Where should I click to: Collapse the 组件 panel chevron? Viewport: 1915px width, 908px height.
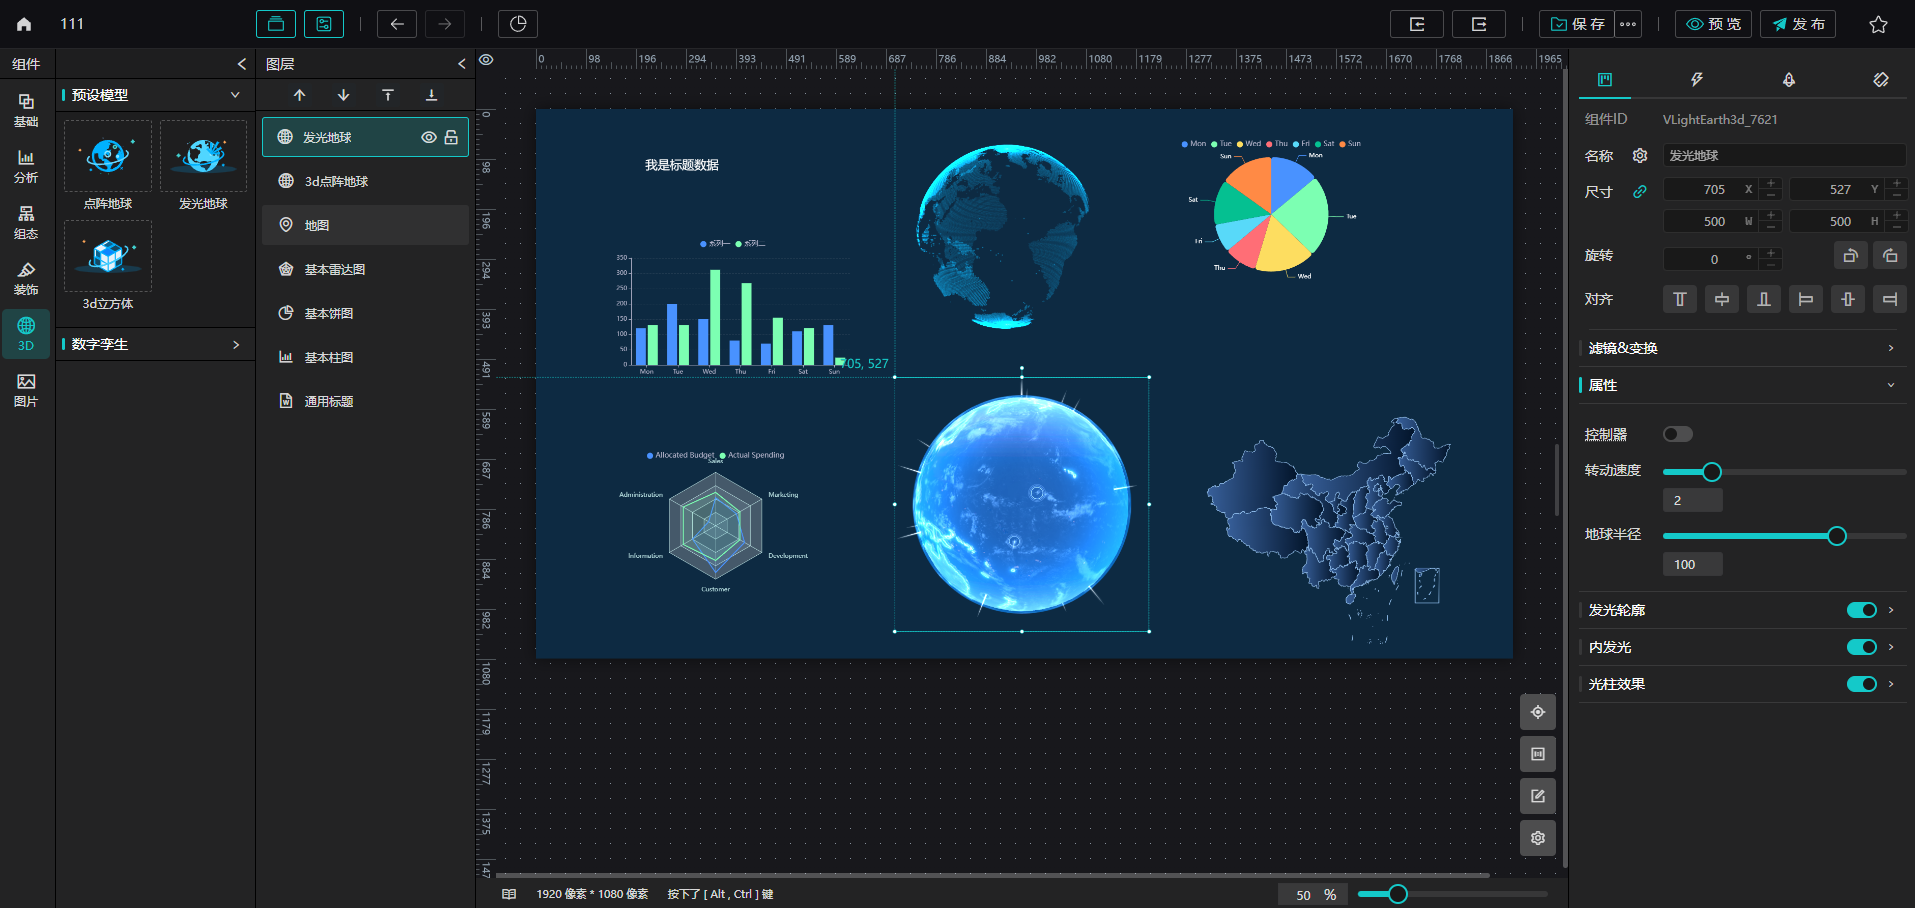click(241, 64)
